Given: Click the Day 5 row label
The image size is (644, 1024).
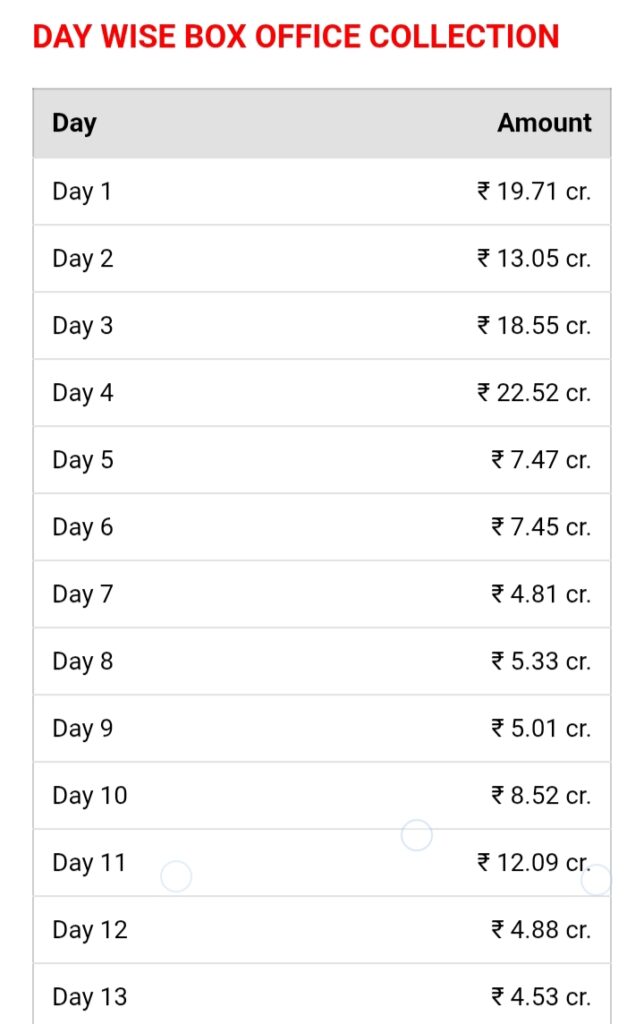Looking at the screenshot, I should coord(83,461).
